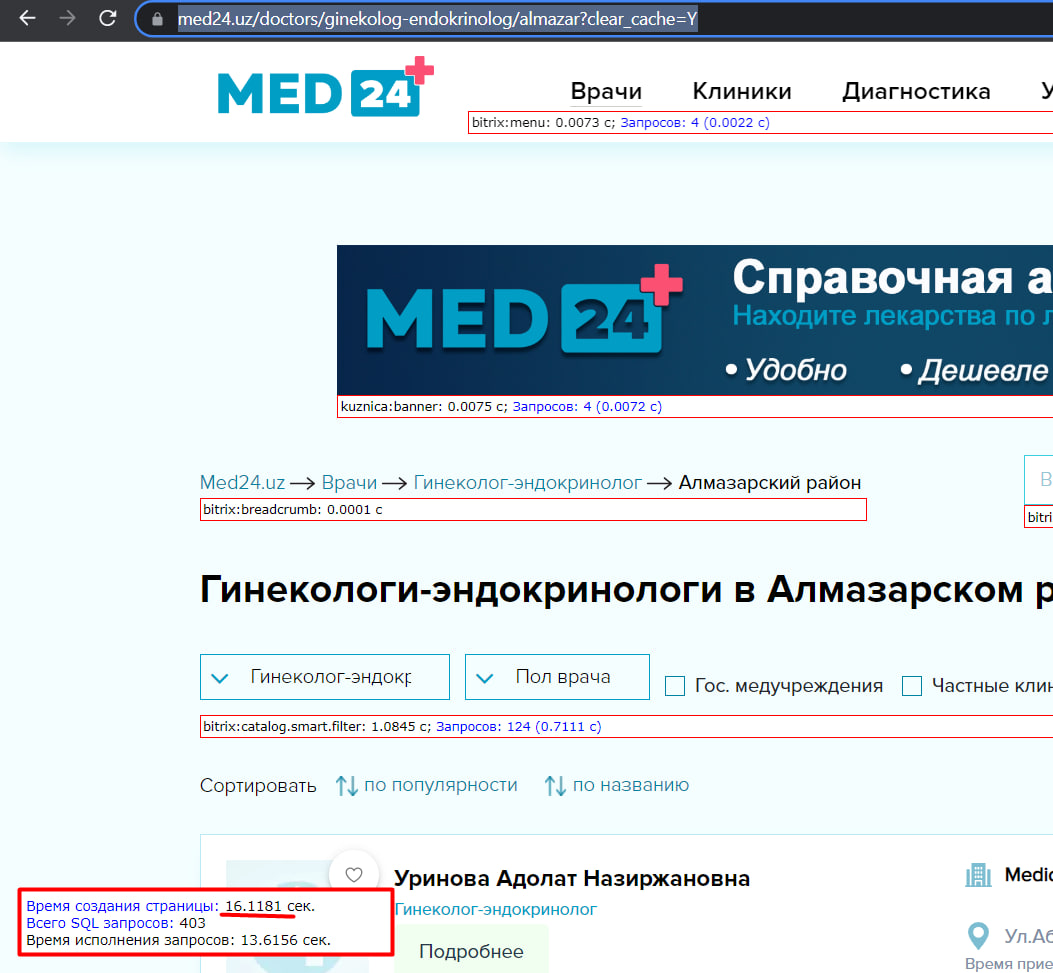This screenshot has height=973, width=1053.
Task: Open doctor Уринова Адолат Назиржановна profile
Action: [x=571, y=878]
